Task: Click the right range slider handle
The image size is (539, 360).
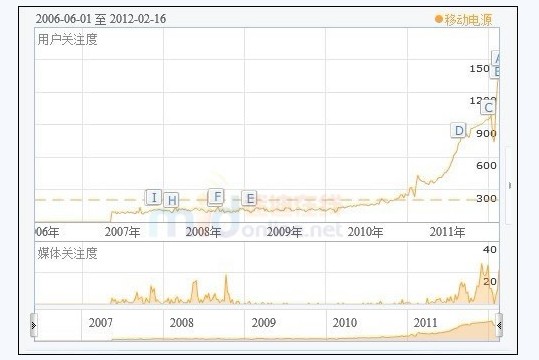Action: (x=499, y=325)
